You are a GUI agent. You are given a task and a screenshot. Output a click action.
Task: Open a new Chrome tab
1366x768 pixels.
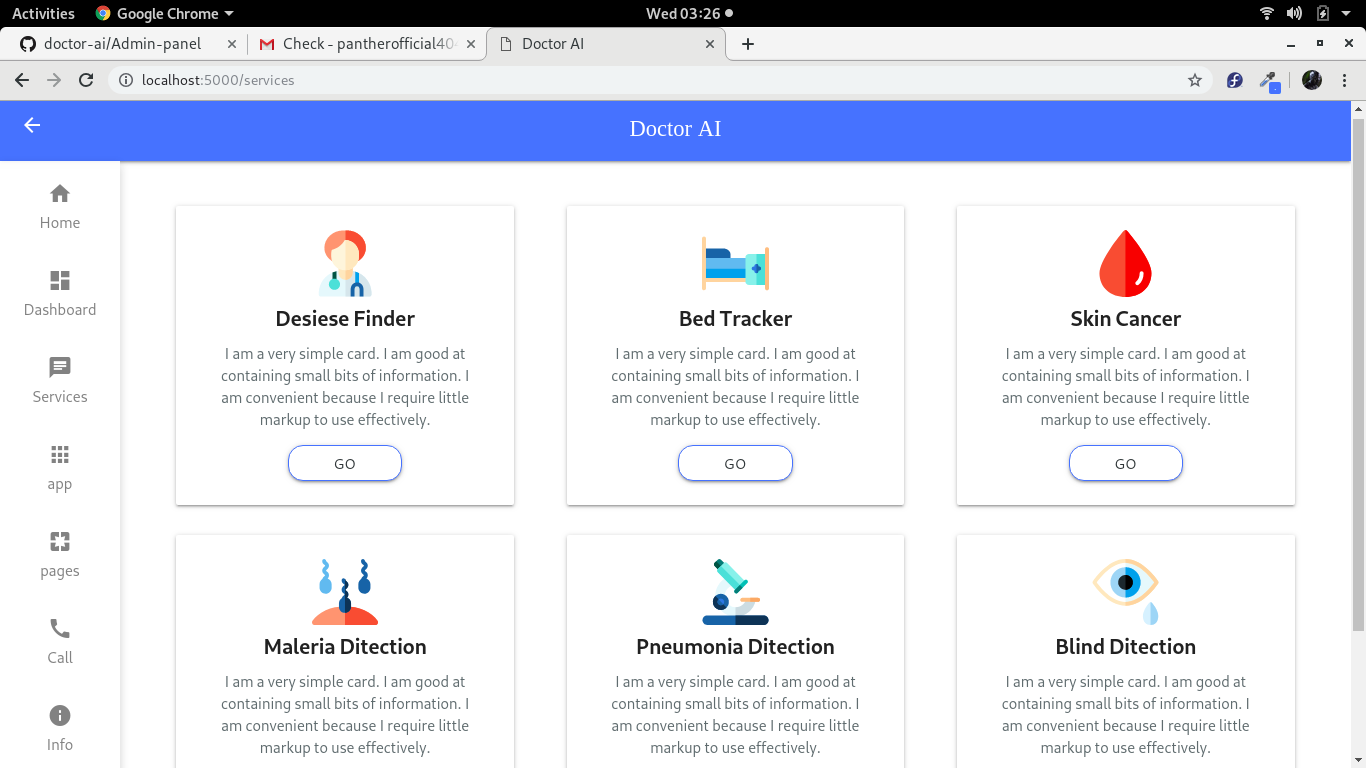pyautogui.click(x=747, y=44)
